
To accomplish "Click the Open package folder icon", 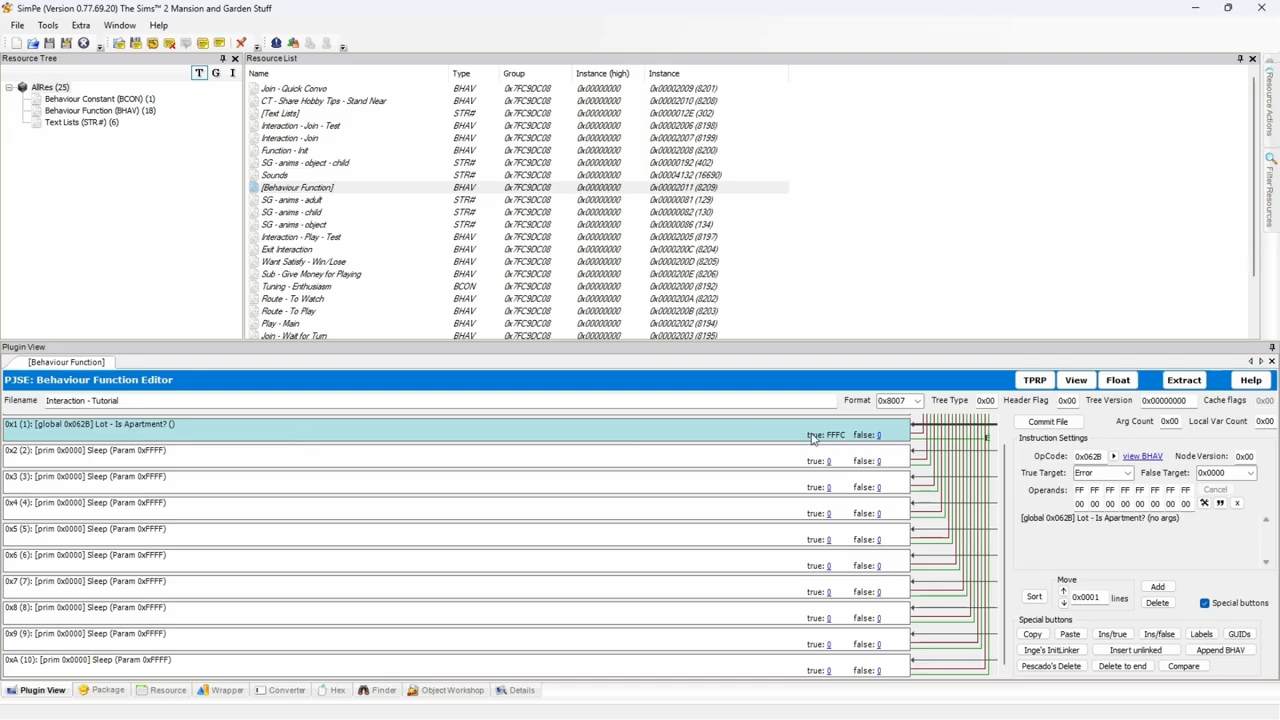I will click(33, 43).
